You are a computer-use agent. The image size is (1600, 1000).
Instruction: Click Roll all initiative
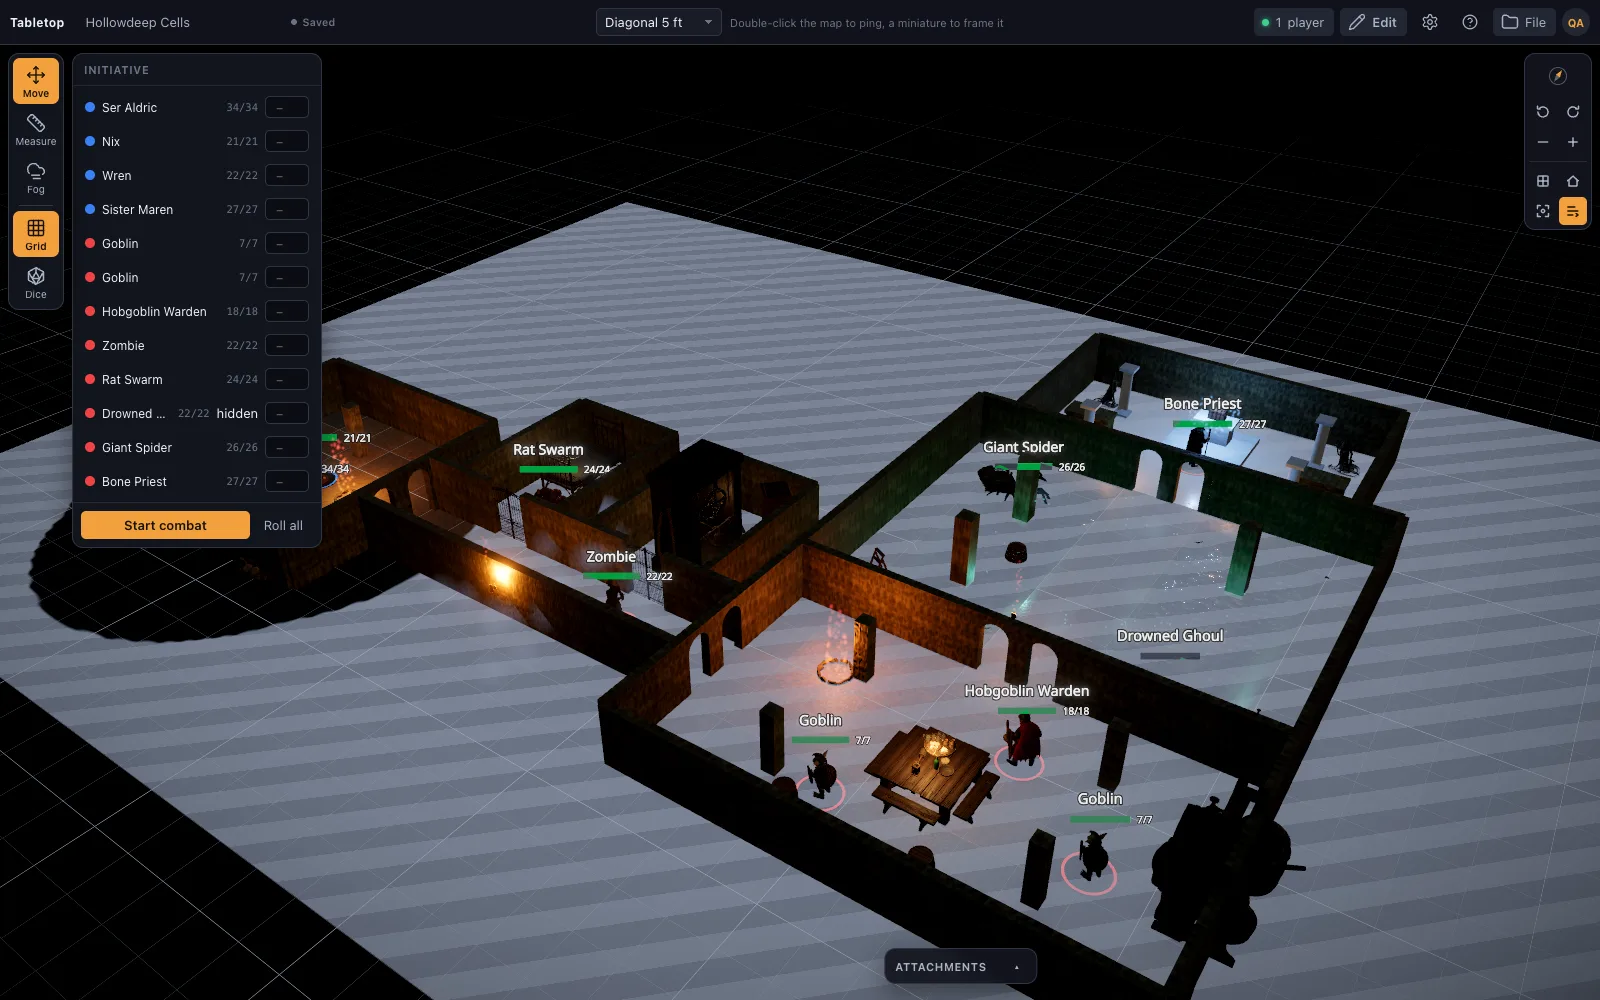(283, 525)
